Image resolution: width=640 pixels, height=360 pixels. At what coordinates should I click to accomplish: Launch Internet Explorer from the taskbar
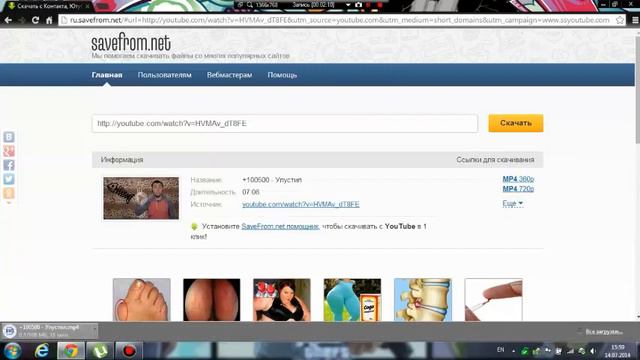pyautogui.click(x=42, y=351)
